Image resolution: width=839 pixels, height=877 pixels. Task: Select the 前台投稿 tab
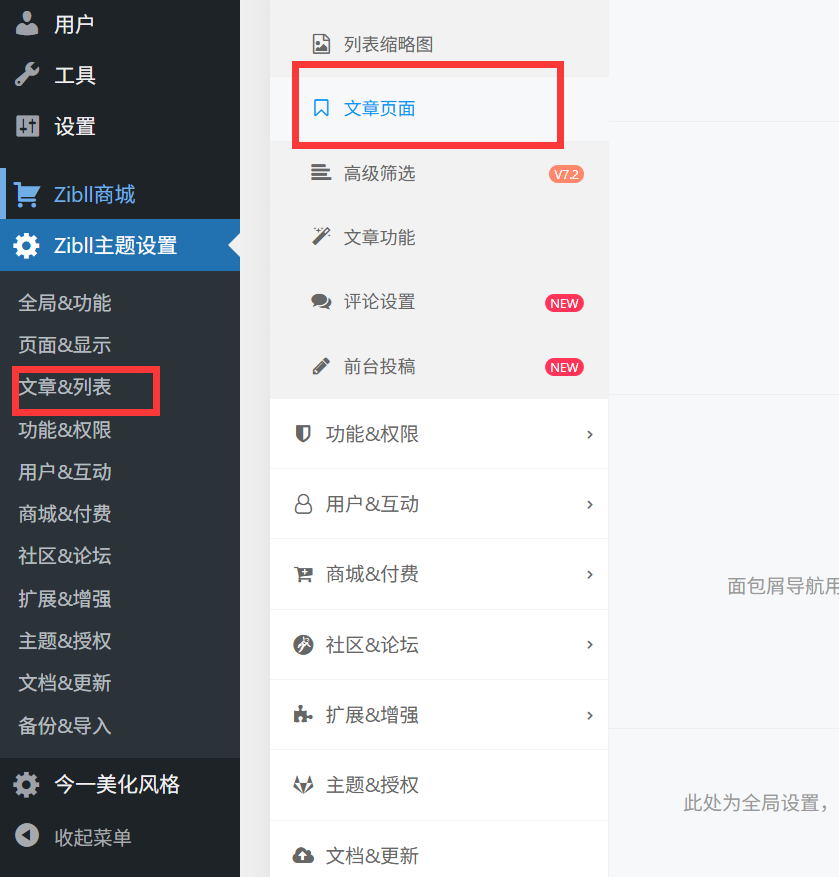pyautogui.click(x=439, y=367)
